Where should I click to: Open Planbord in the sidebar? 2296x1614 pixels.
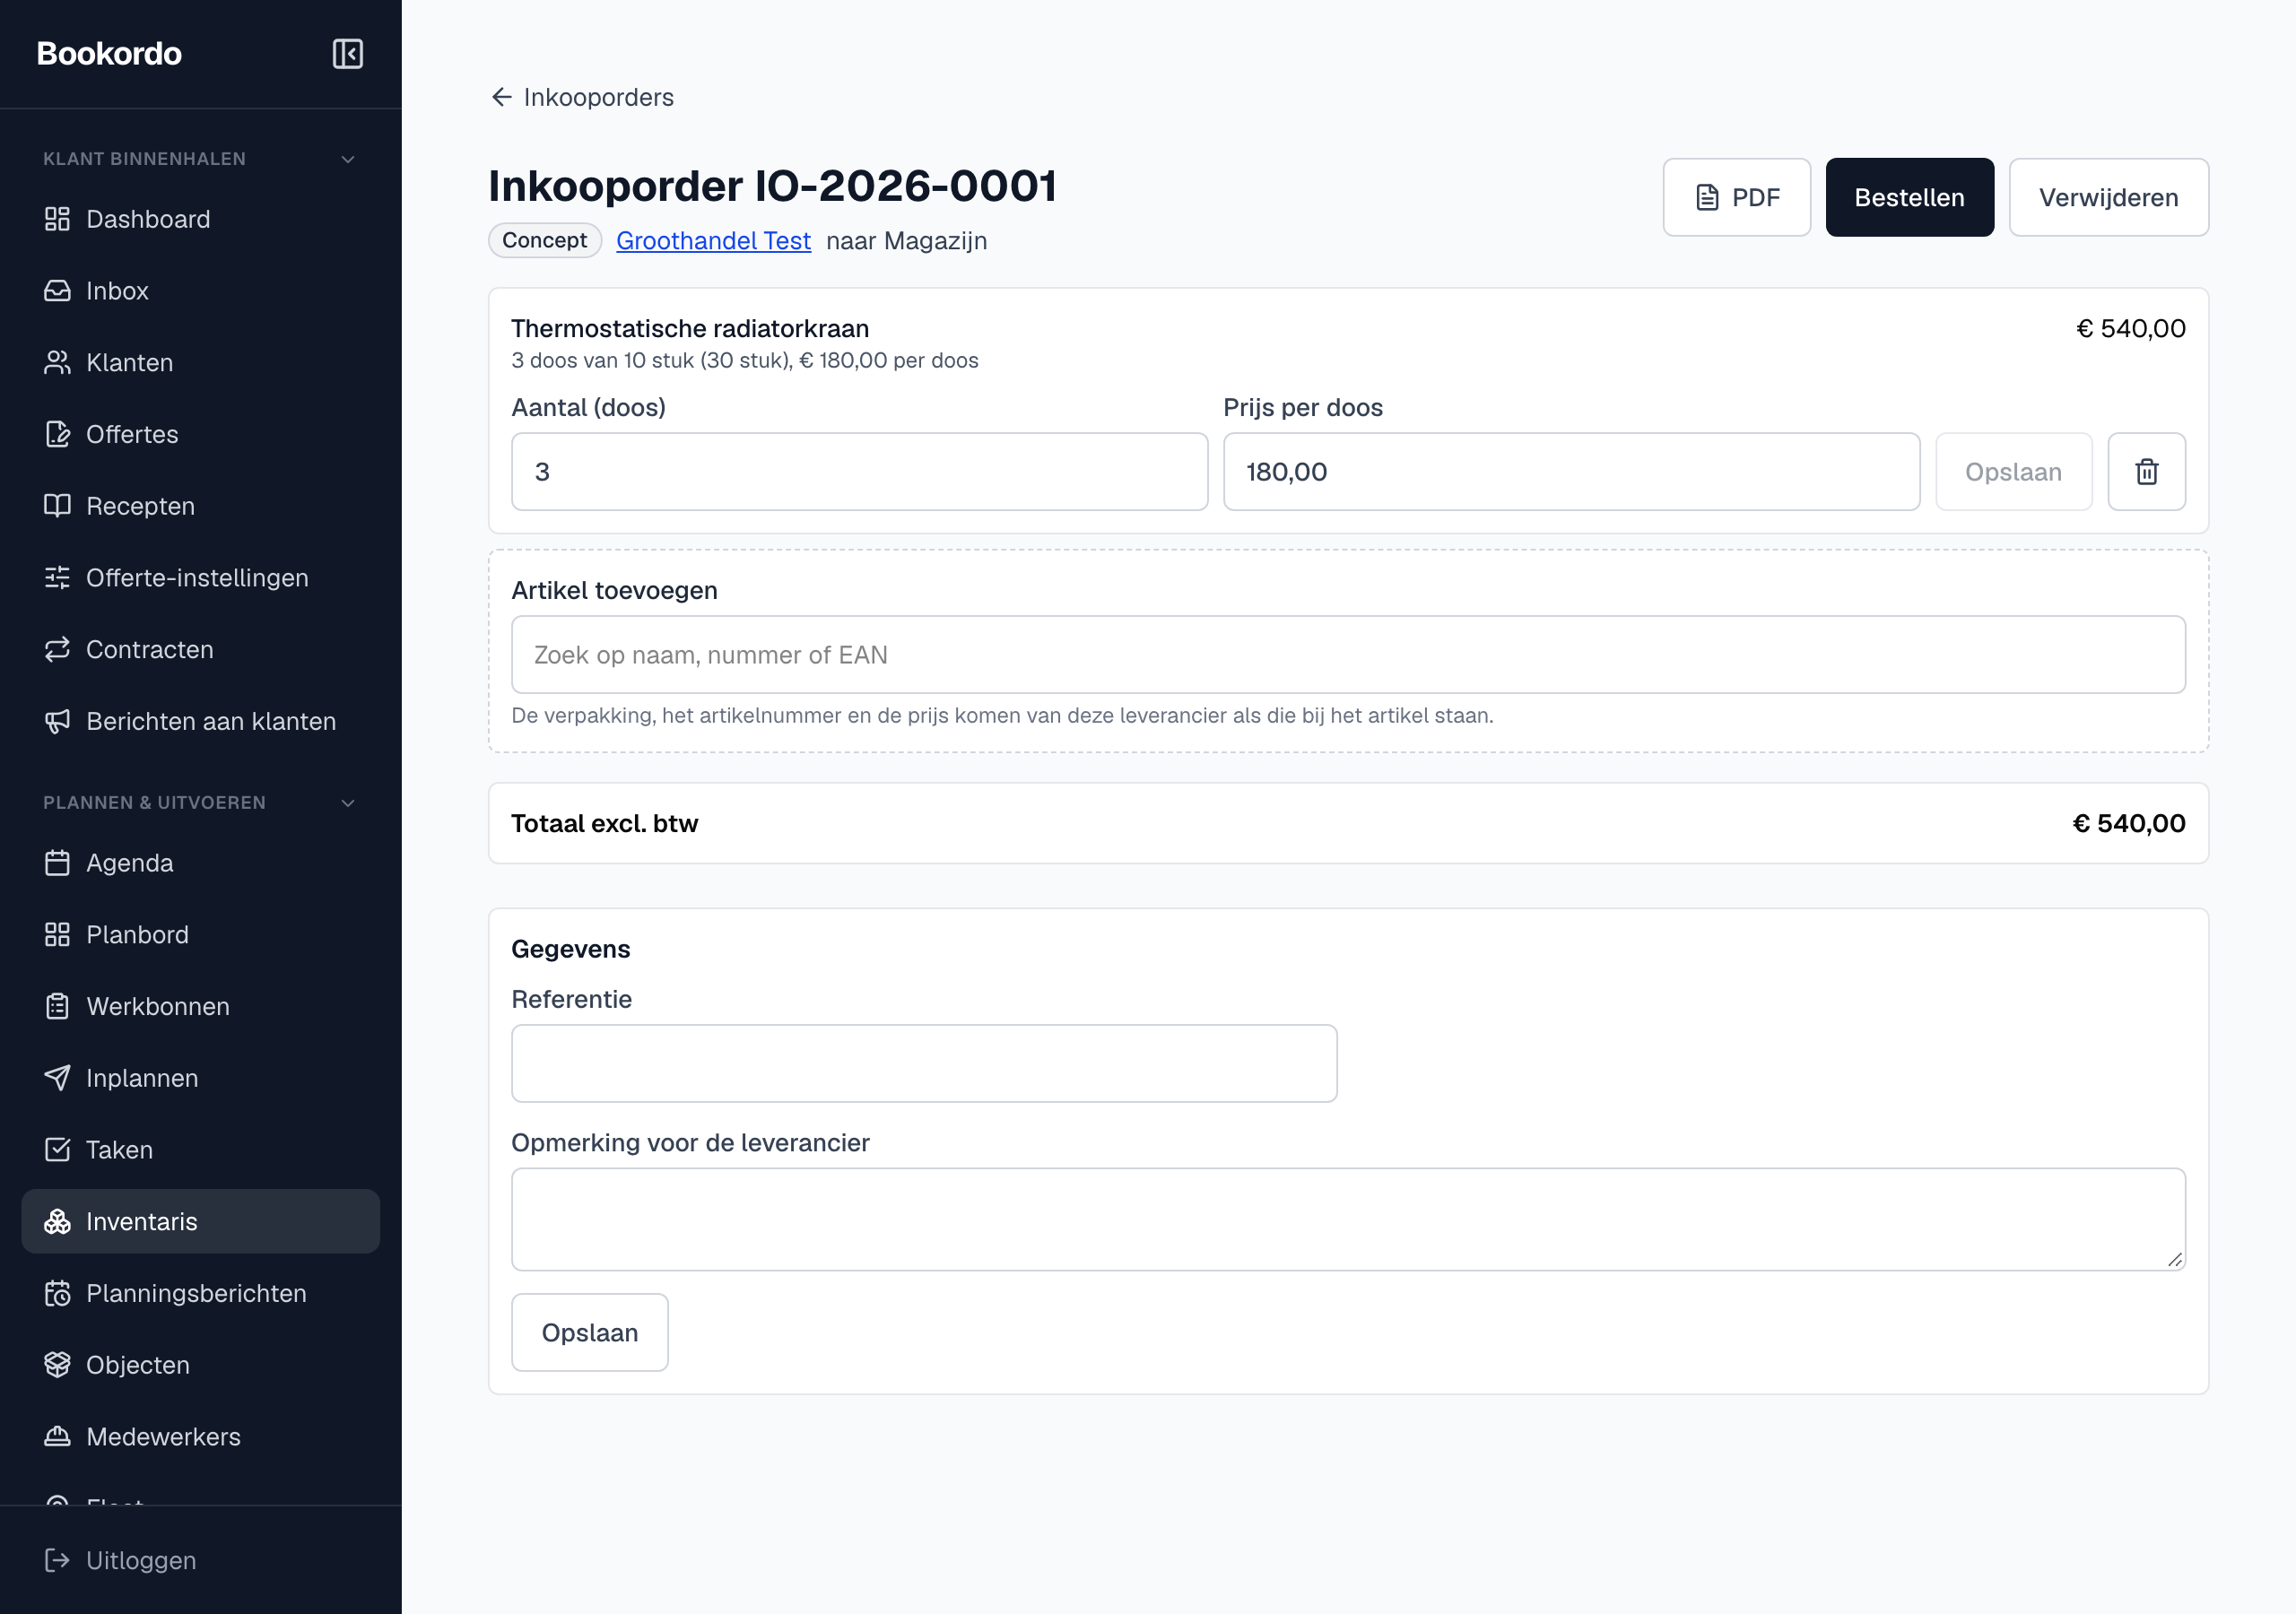click(x=201, y=935)
